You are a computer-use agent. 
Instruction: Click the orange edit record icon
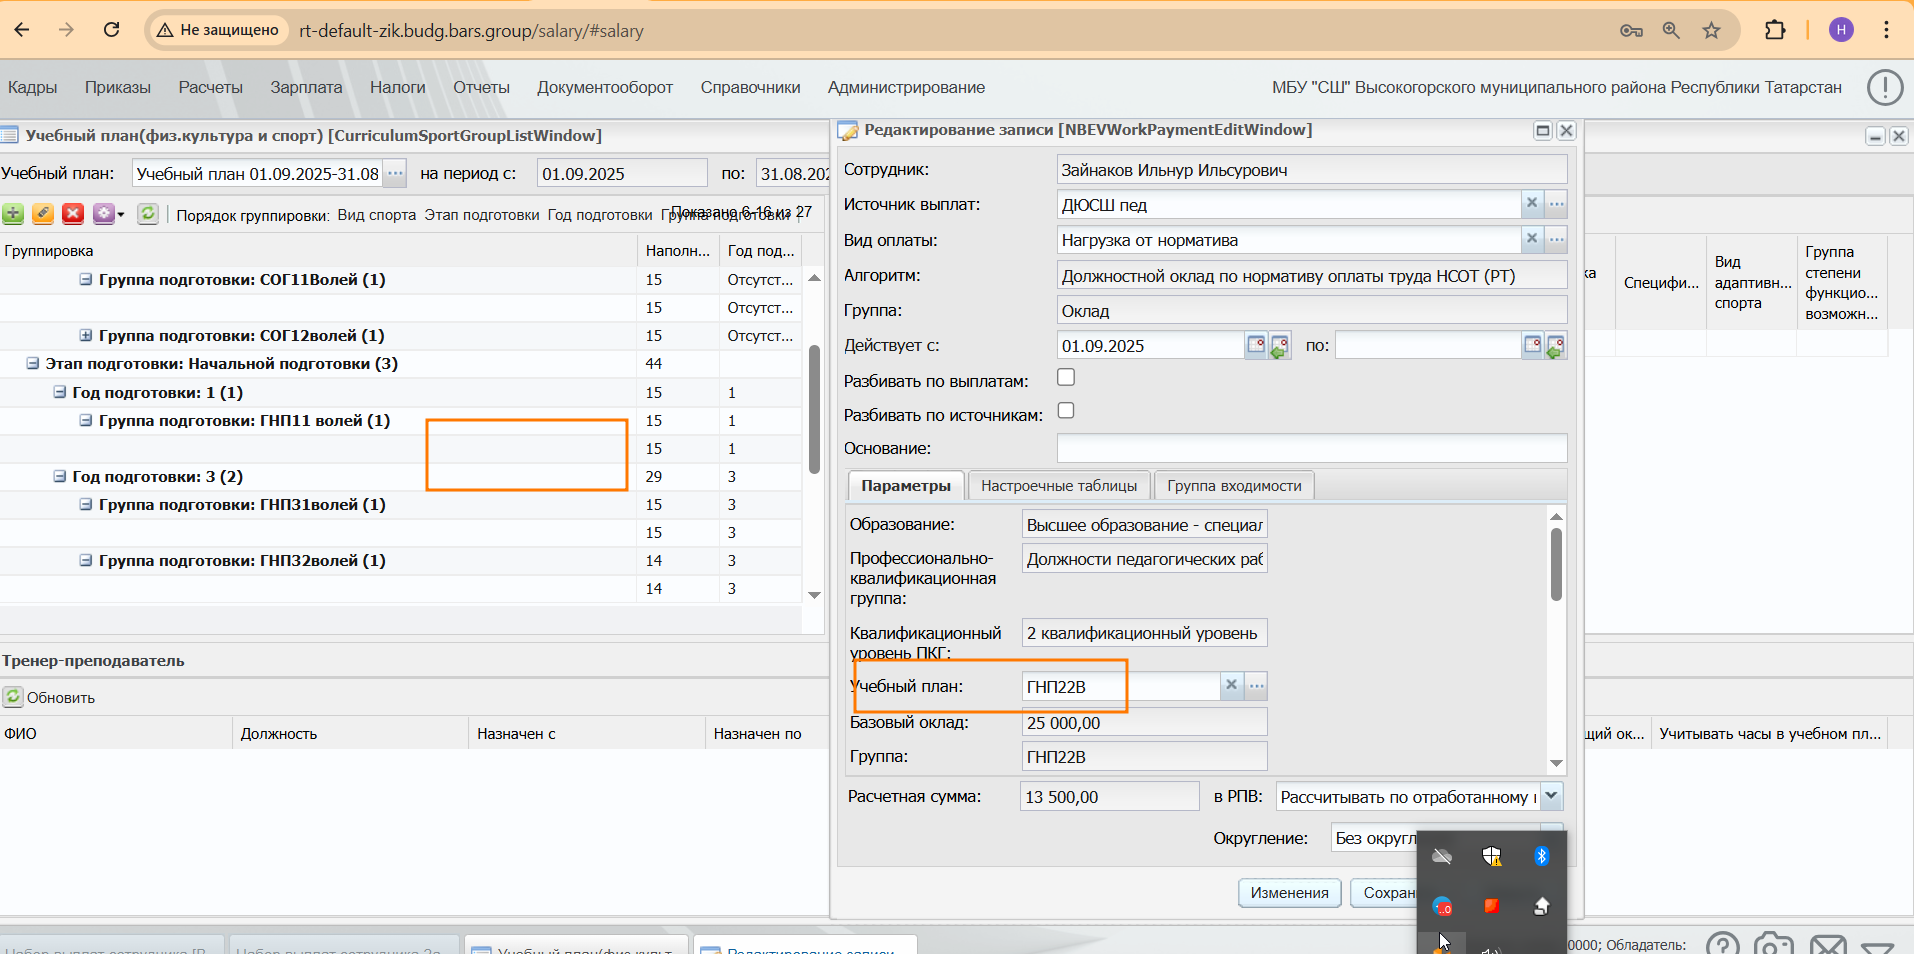pyautogui.click(x=43, y=214)
